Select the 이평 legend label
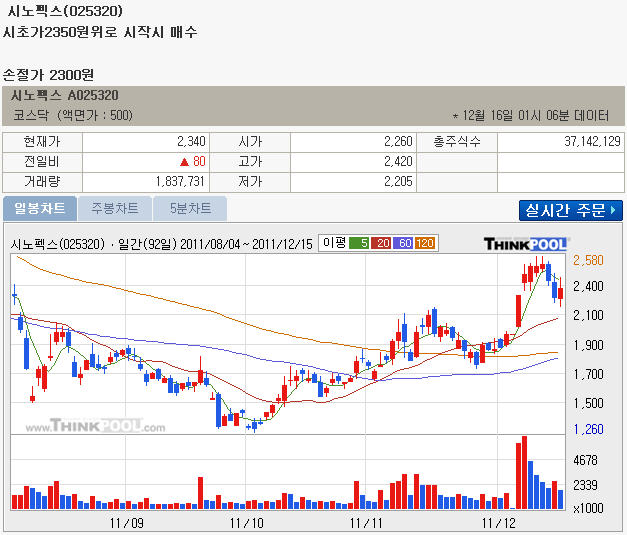The height and width of the screenshot is (535, 627). (334, 243)
